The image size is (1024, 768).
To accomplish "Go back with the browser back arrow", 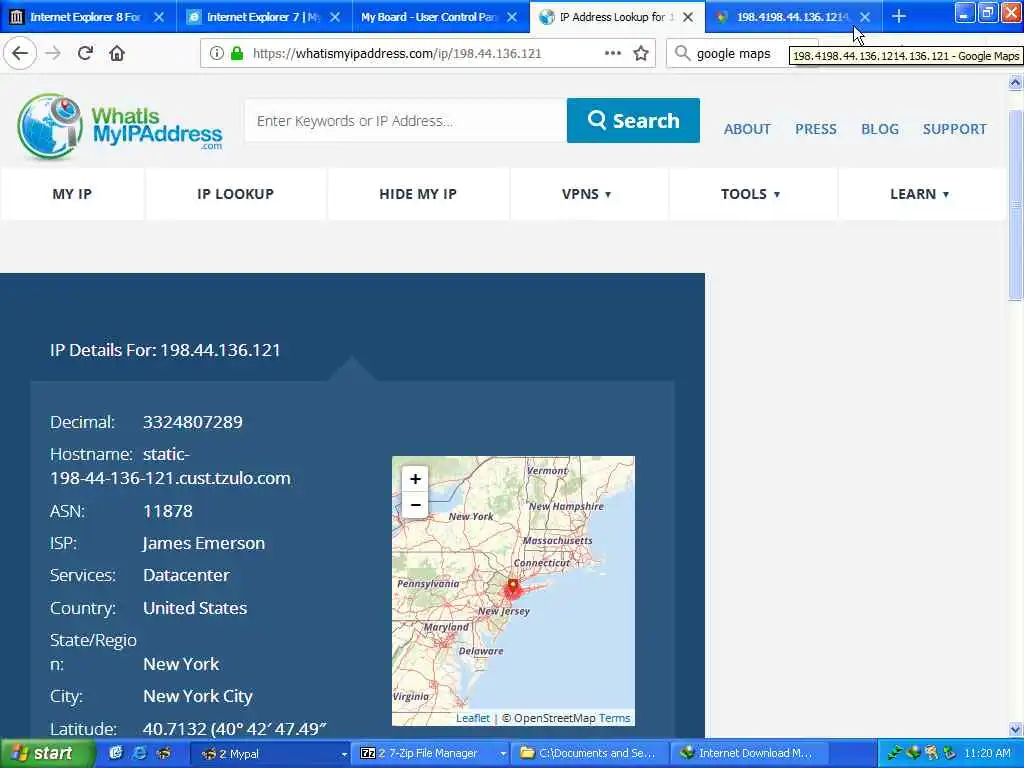I will (x=20, y=53).
